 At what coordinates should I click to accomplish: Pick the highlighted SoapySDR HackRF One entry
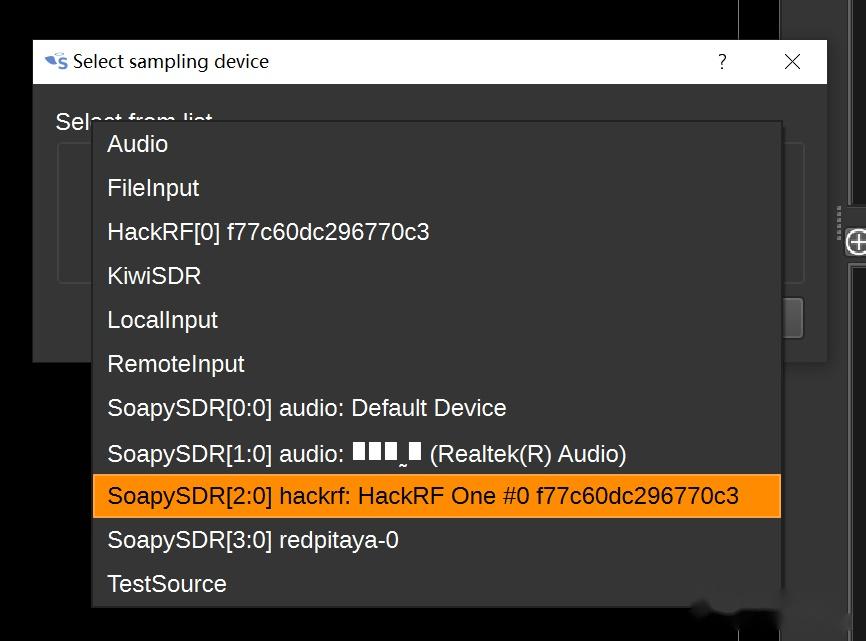(422, 495)
